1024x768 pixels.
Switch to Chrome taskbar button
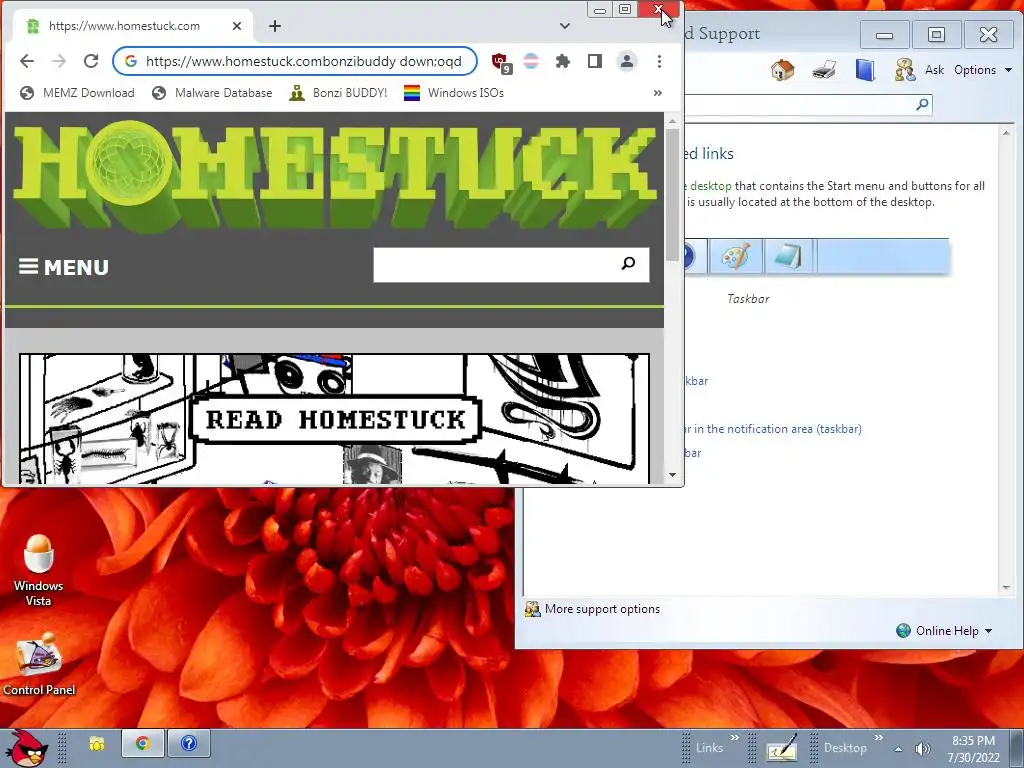click(142, 744)
